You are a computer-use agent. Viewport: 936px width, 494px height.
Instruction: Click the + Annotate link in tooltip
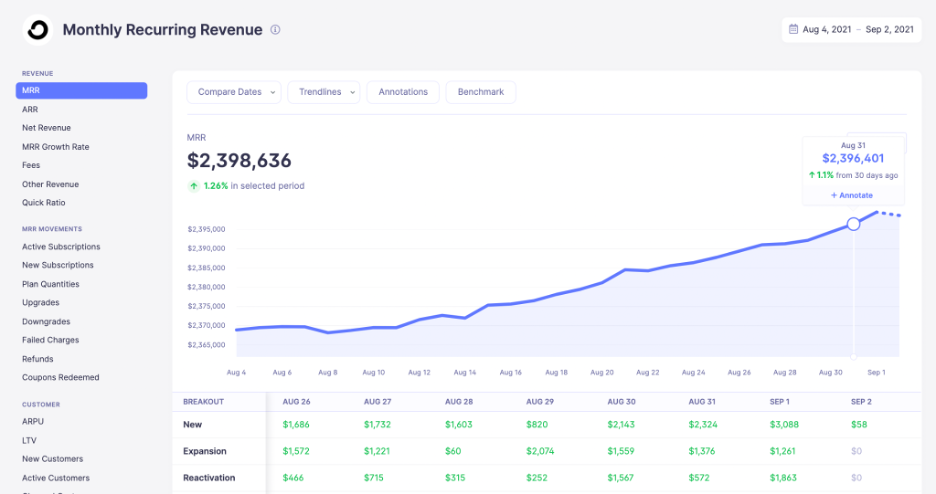pos(852,195)
